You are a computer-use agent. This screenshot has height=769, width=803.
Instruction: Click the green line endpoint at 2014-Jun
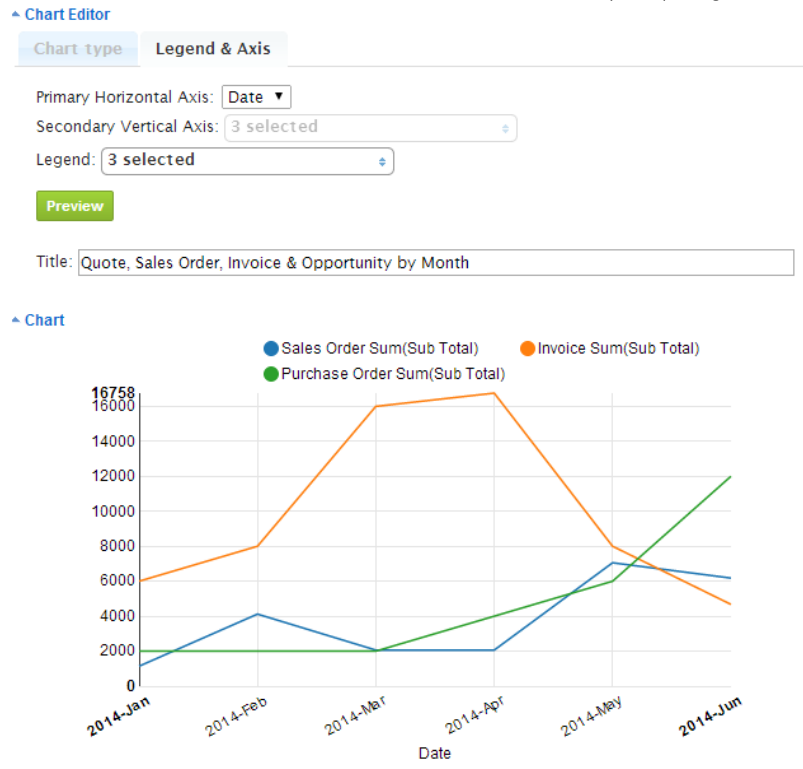click(x=730, y=477)
